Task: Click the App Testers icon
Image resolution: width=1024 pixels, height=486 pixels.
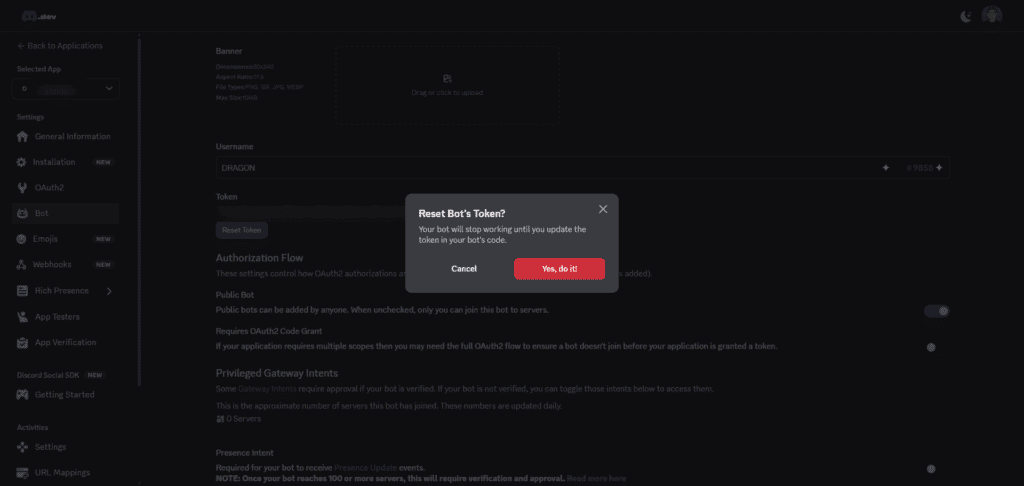Action: 22,317
